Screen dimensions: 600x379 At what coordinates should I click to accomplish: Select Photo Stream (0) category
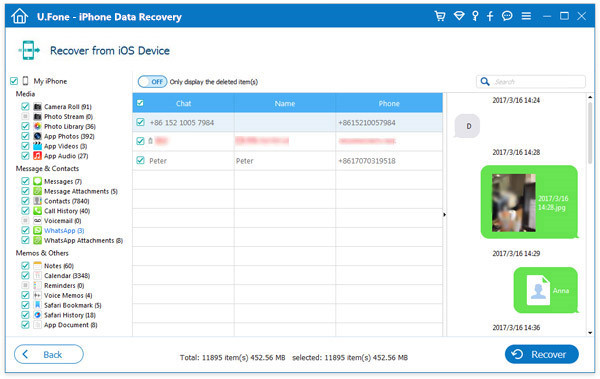click(68, 116)
